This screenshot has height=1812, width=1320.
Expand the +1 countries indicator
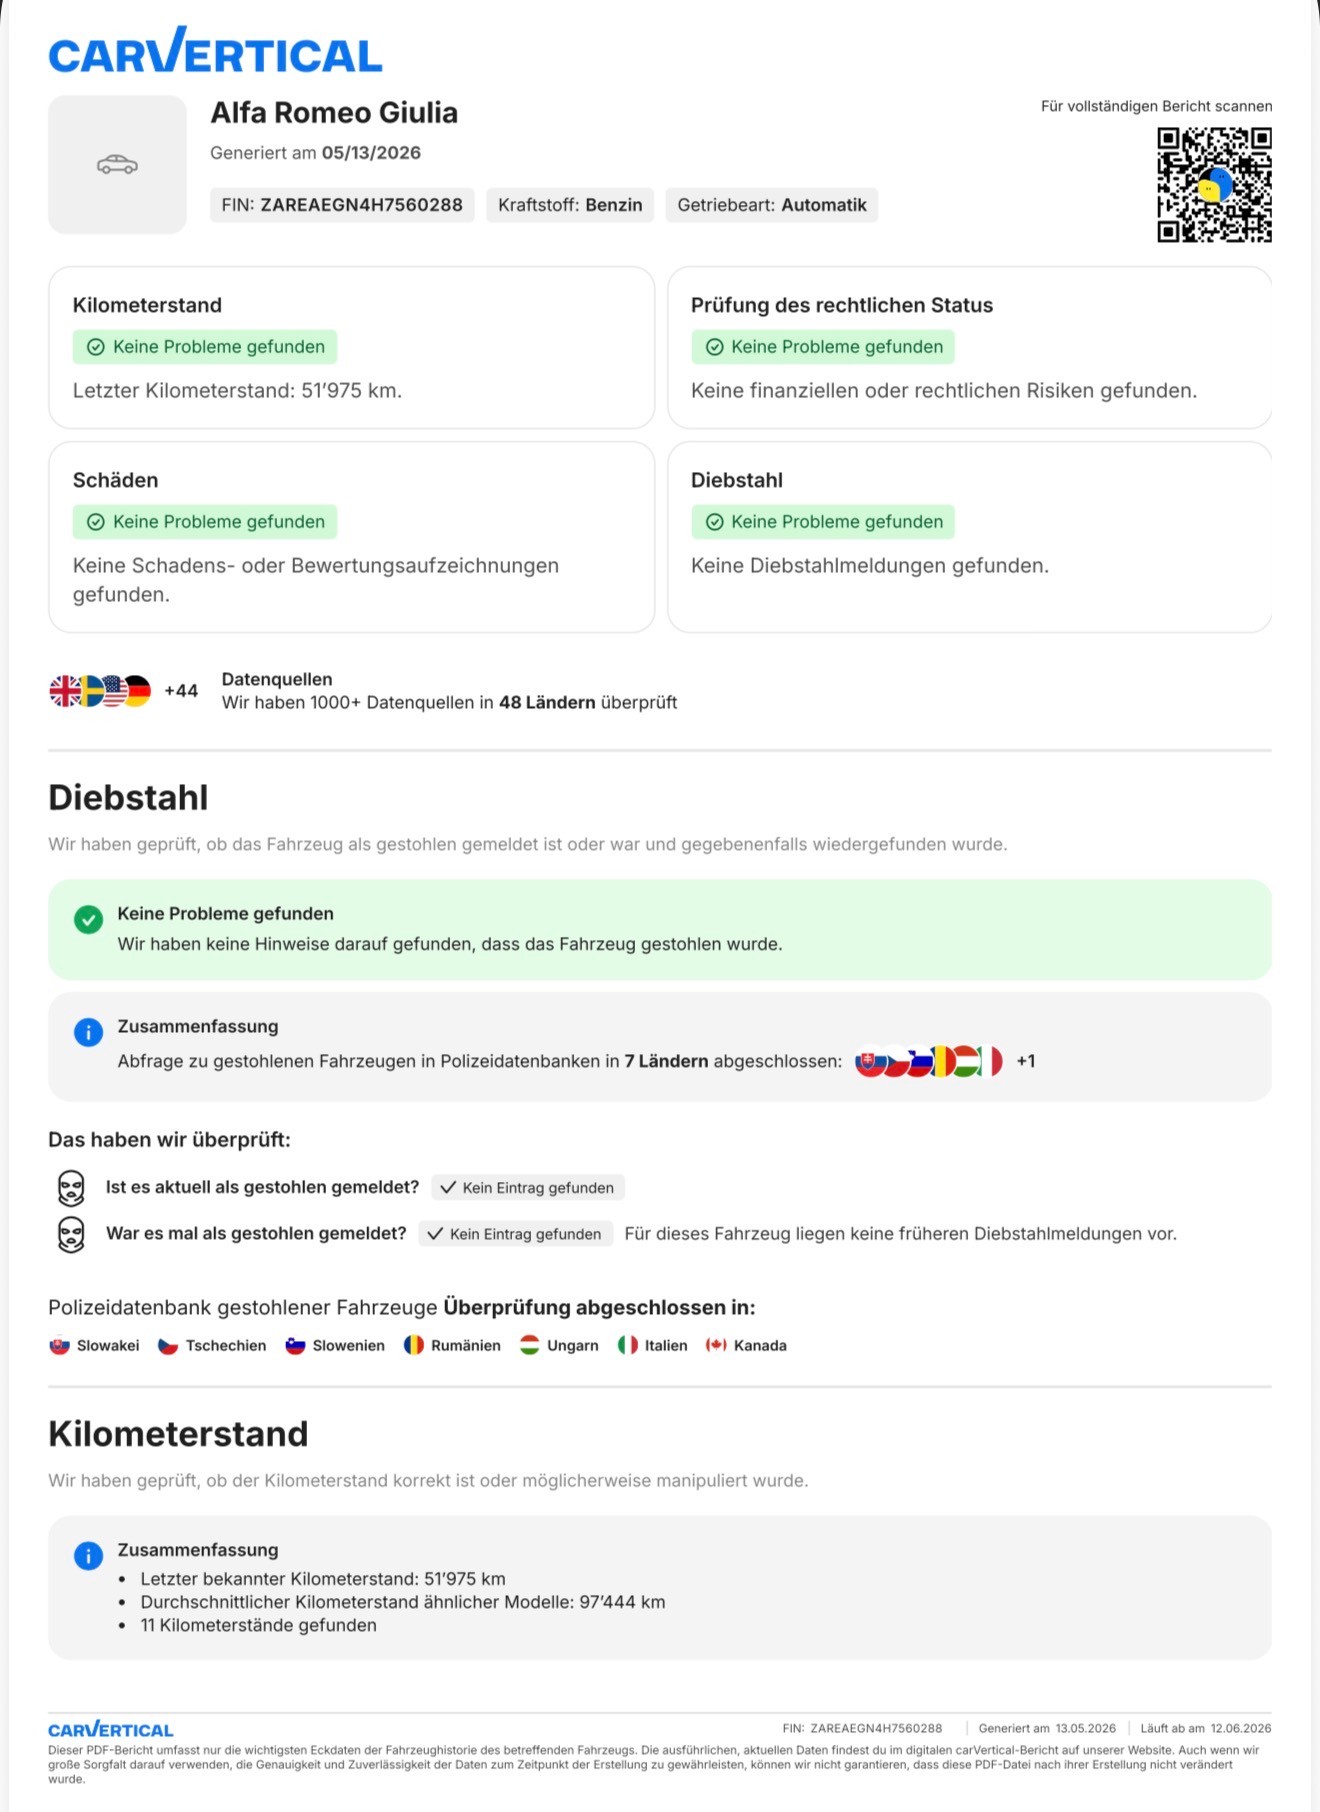[x=1026, y=1061]
